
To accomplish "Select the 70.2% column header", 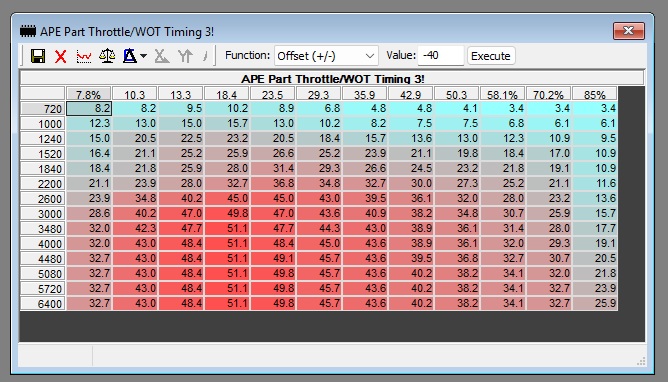I will (x=549, y=94).
